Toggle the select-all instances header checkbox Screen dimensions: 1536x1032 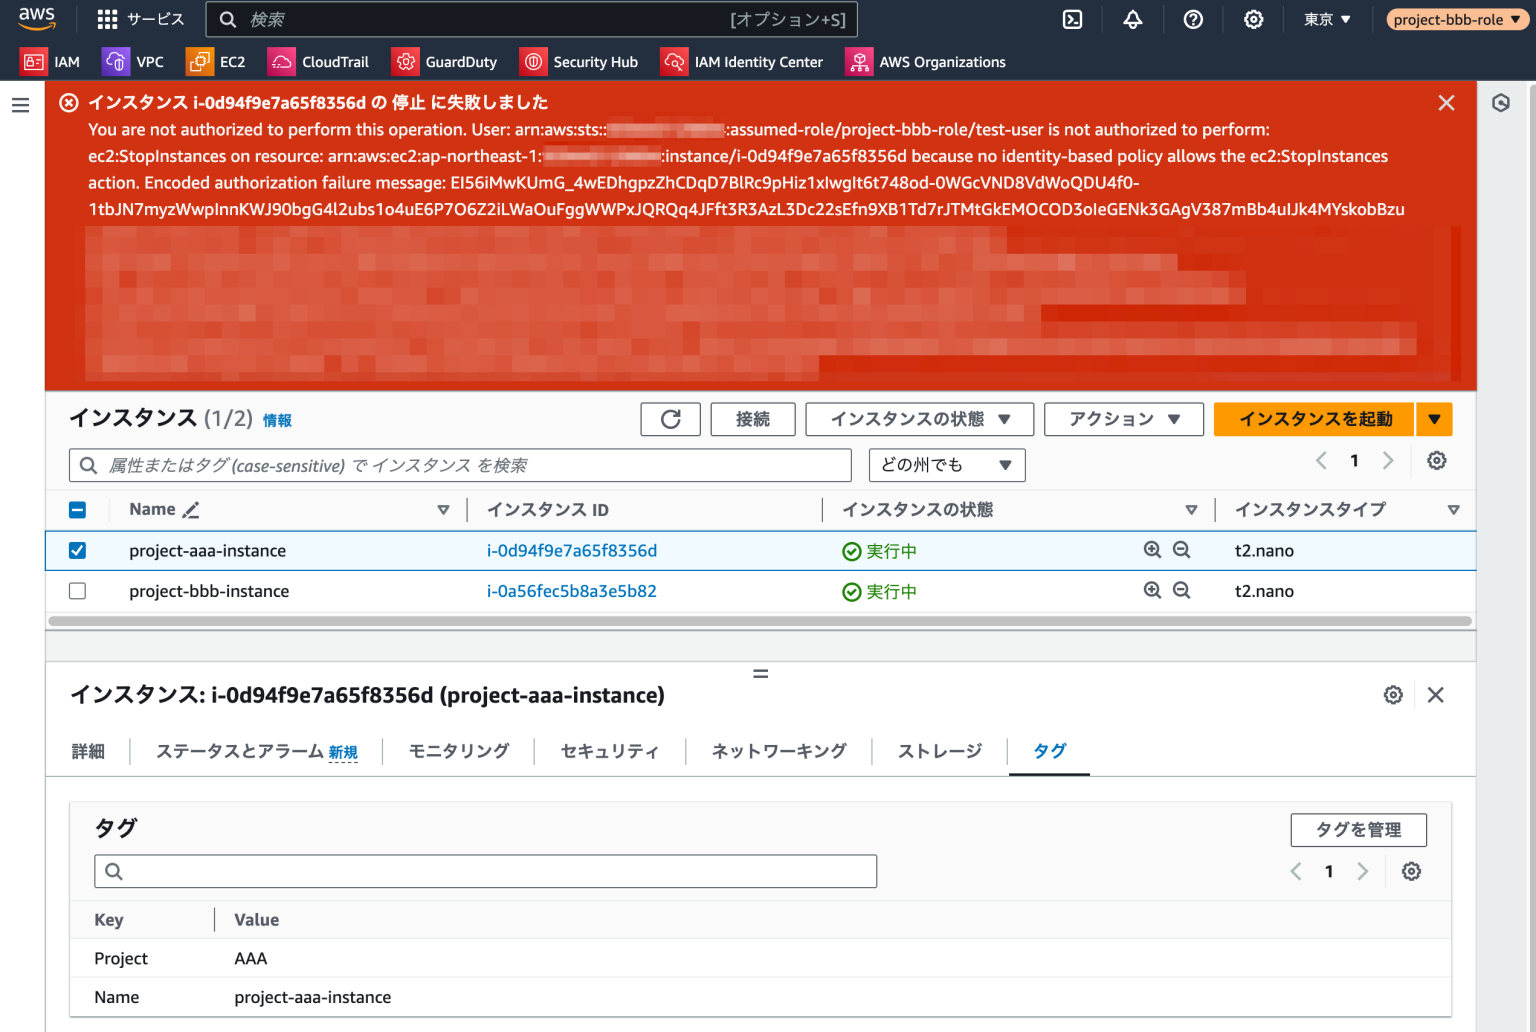(x=77, y=509)
